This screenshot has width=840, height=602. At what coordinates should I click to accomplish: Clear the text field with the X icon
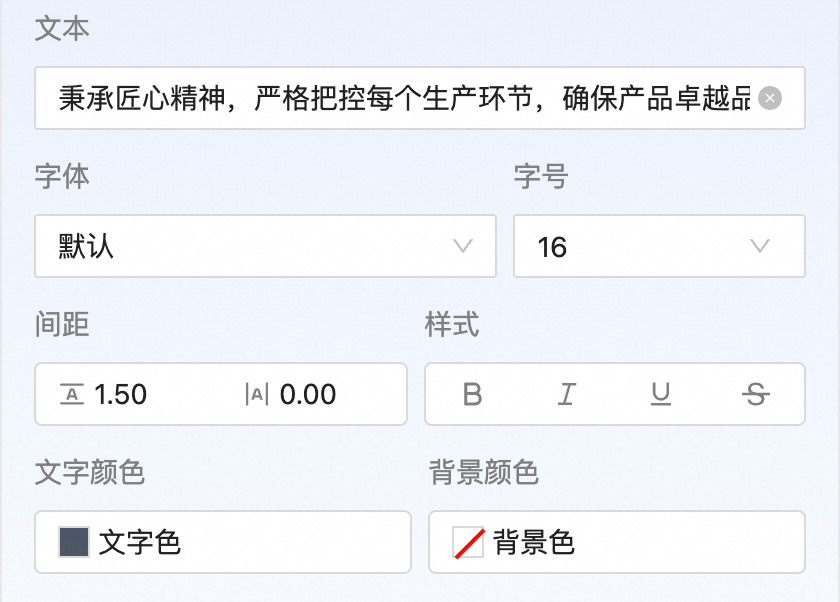tap(769, 98)
